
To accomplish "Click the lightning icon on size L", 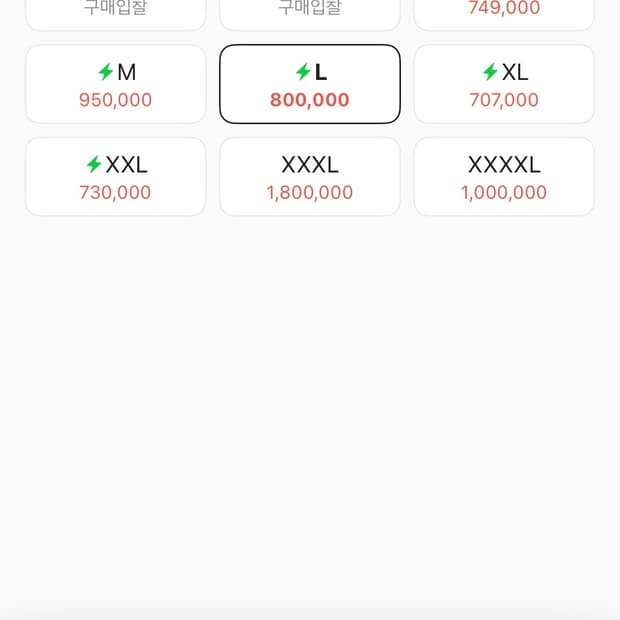I will (303, 72).
